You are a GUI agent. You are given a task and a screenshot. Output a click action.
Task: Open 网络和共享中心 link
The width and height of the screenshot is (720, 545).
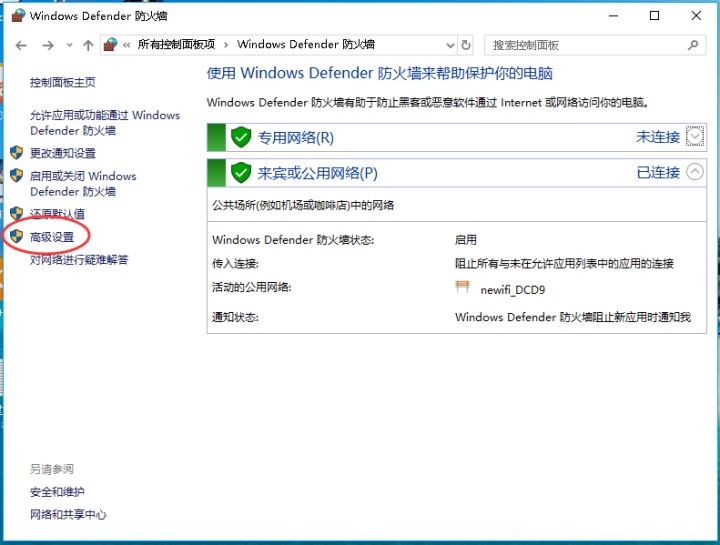click(x=68, y=515)
